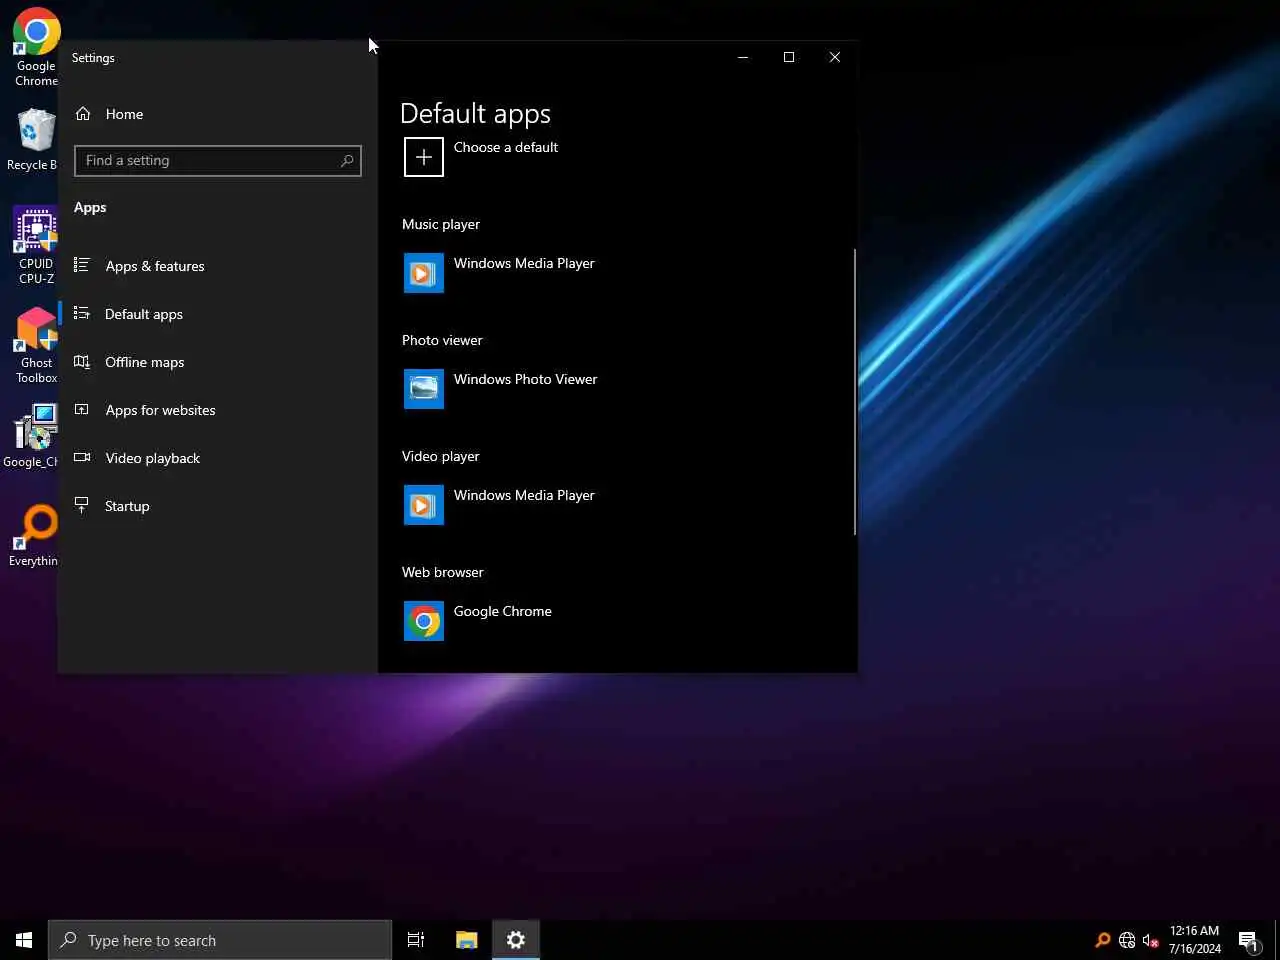Click the Default apps sidebar icon
Screen dimensions: 1280x960
[x=82, y=313]
